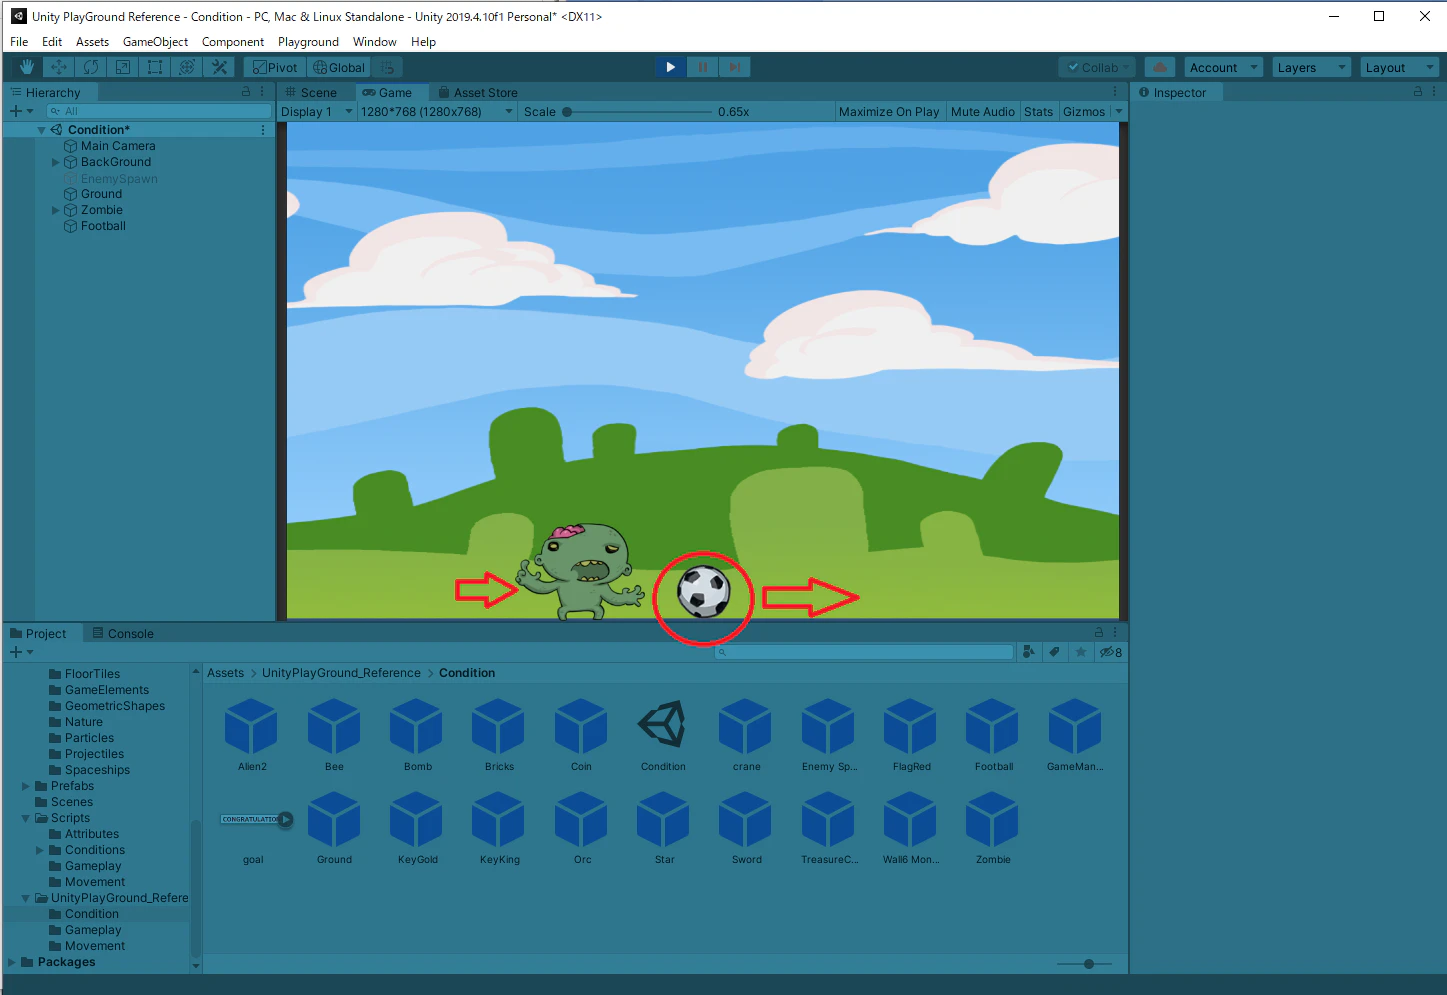The width and height of the screenshot is (1447, 995).
Task: Click the Condition scene asset icon
Action: (x=663, y=725)
